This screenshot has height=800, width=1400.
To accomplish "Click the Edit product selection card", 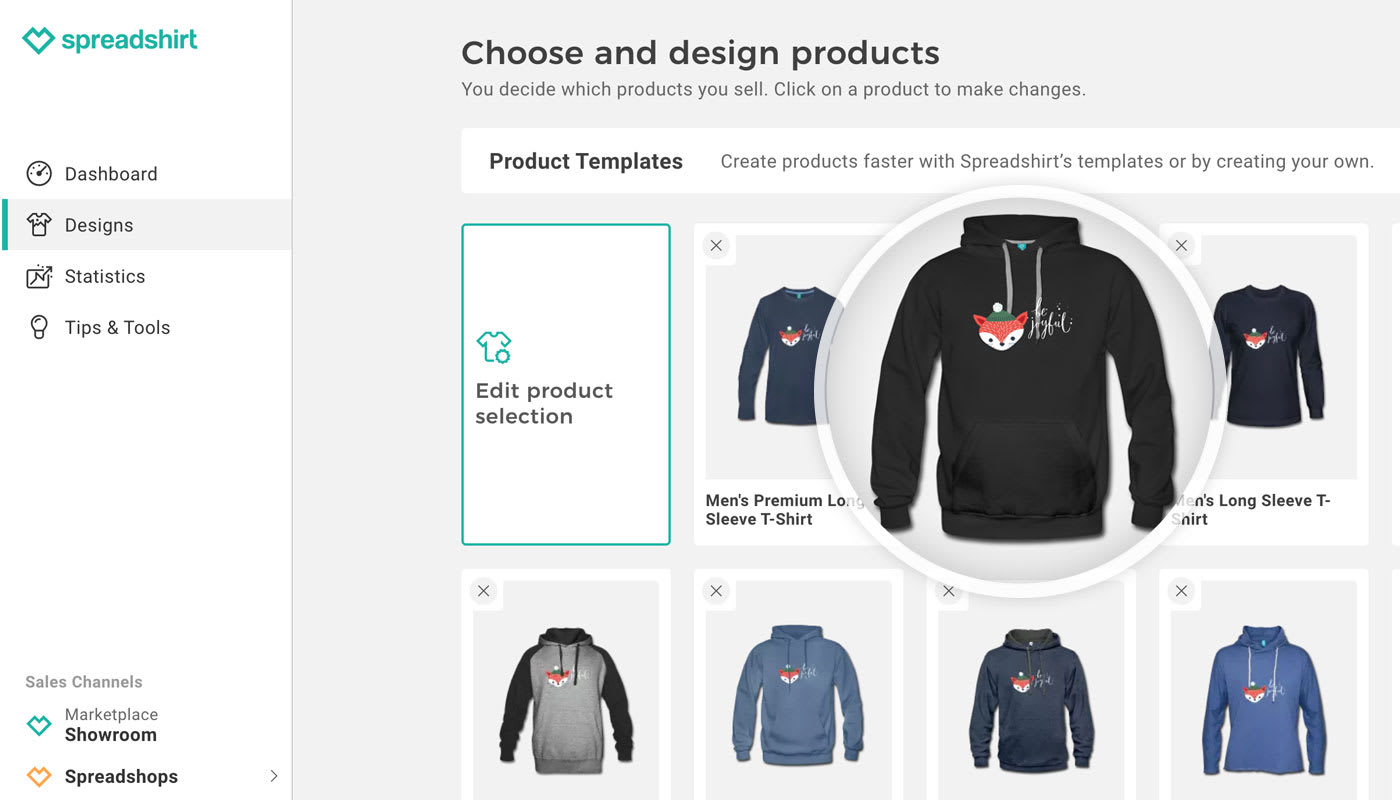I will click(x=566, y=384).
